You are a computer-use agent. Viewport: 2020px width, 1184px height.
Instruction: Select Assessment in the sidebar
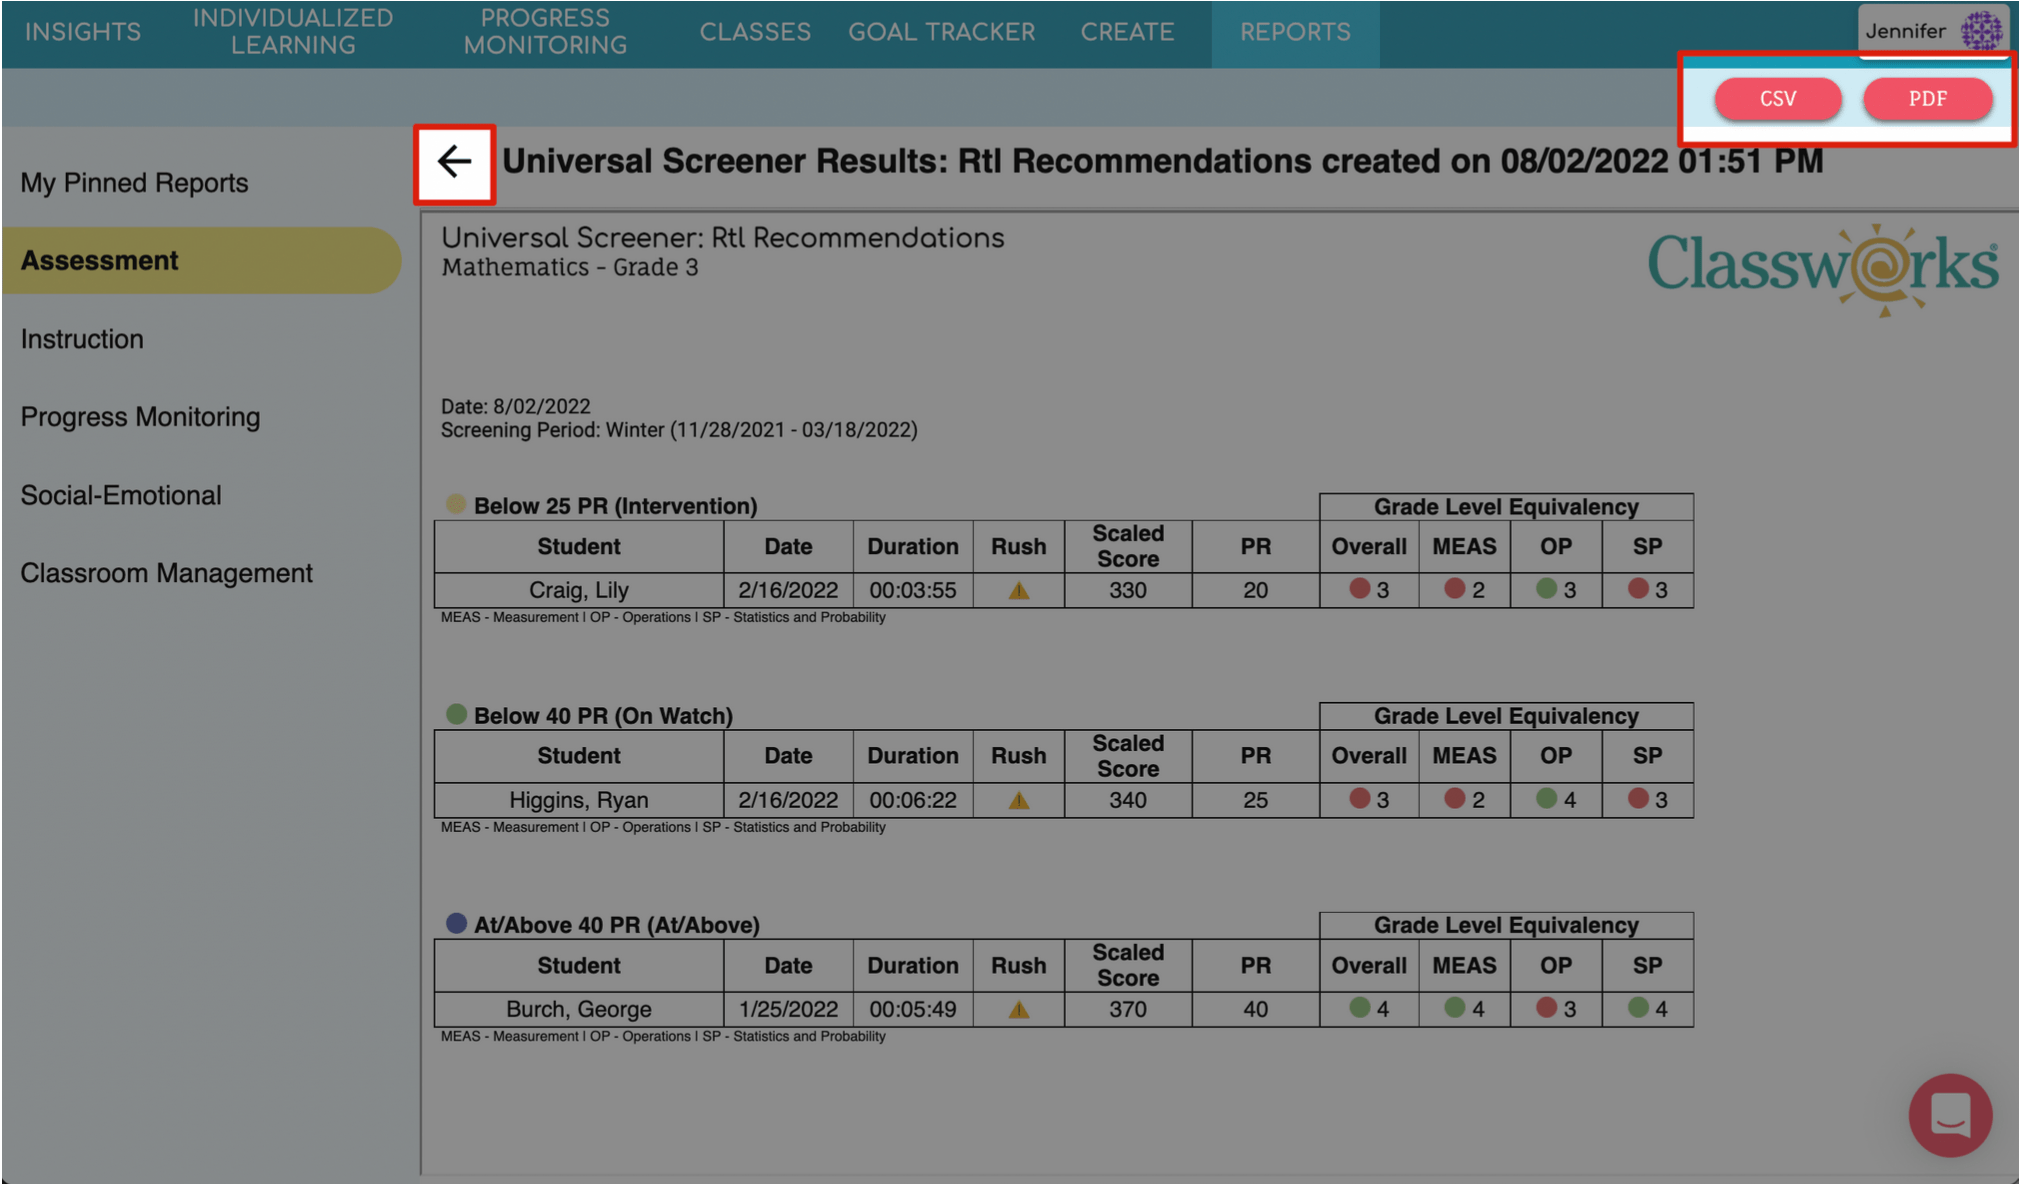99,260
